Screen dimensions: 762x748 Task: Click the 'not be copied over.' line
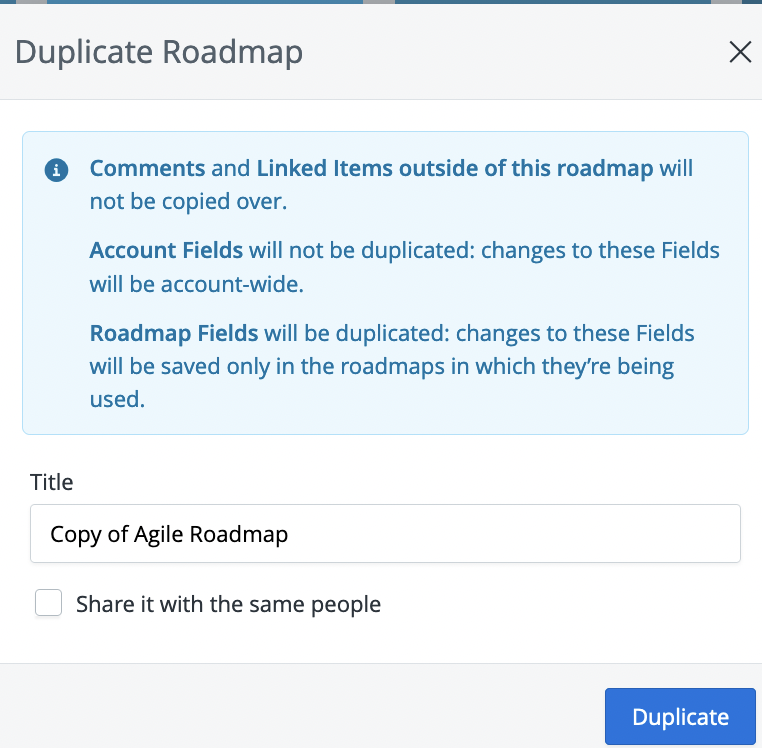tap(189, 202)
